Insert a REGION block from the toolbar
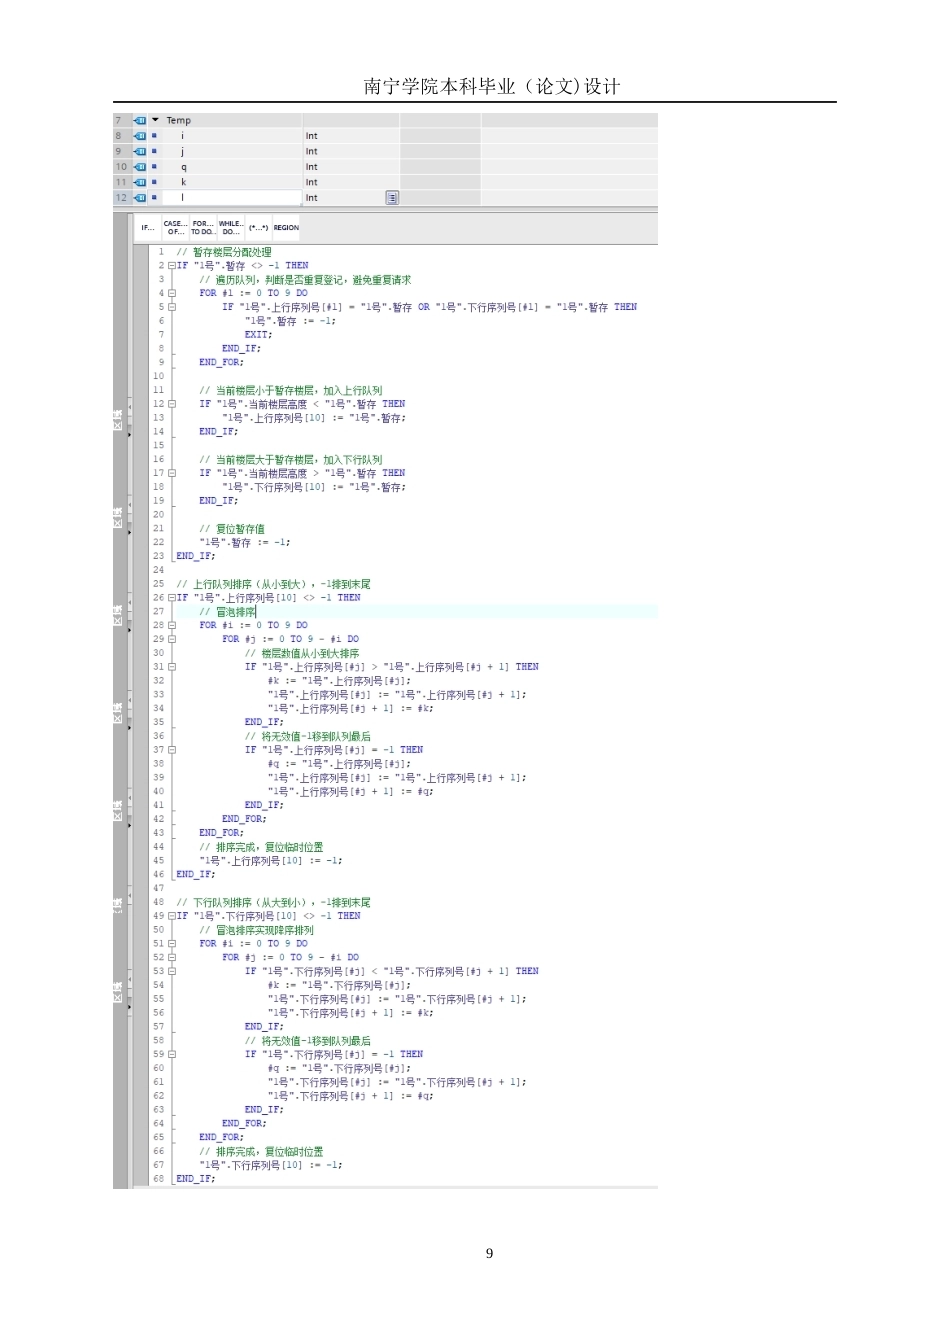This screenshot has height=1344, width=950. (x=286, y=227)
